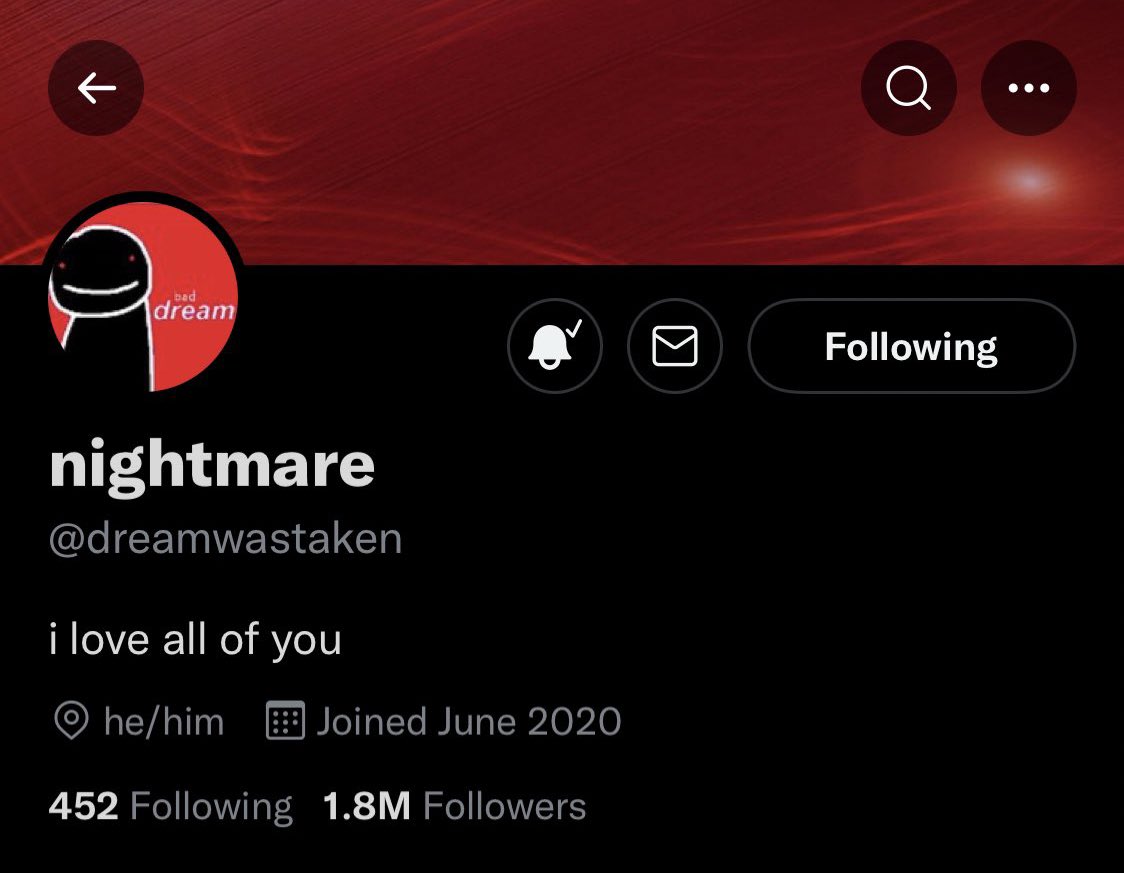Viewport: 1124px width, 873px height.
Task: Click the location pin icon
Action: [x=71, y=720]
